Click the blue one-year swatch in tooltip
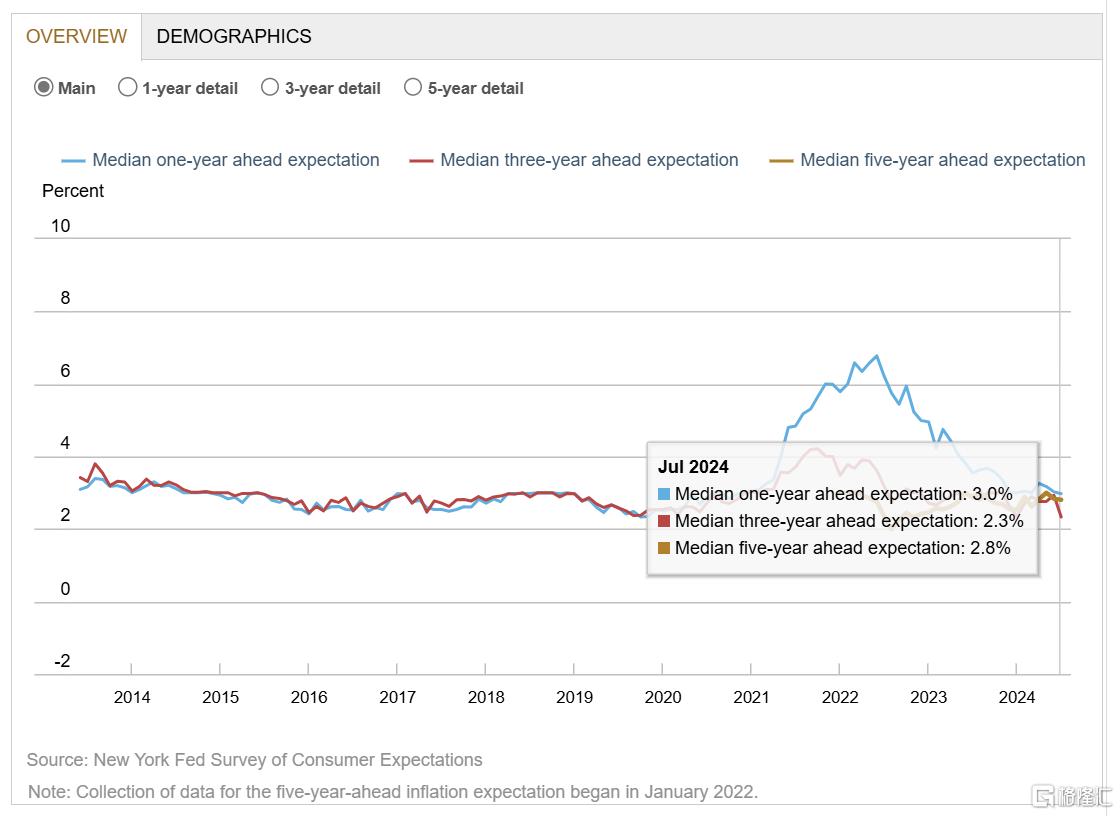1120x816 pixels. [x=664, y=494]
